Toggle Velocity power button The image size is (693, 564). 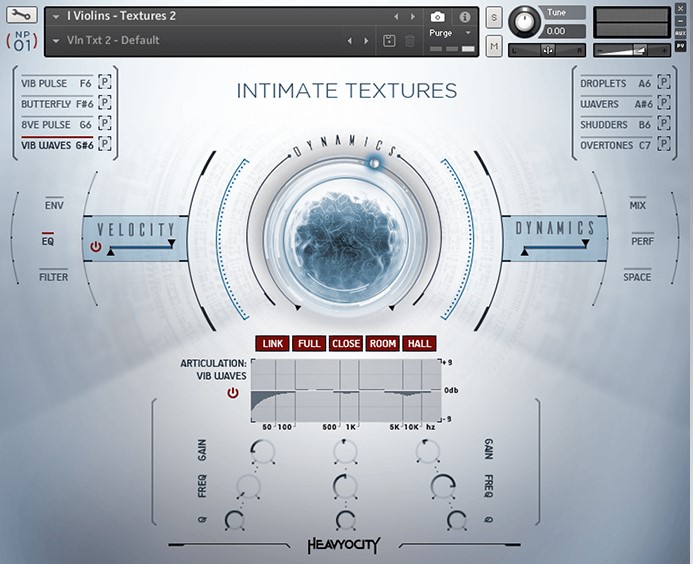coord(95,247)
